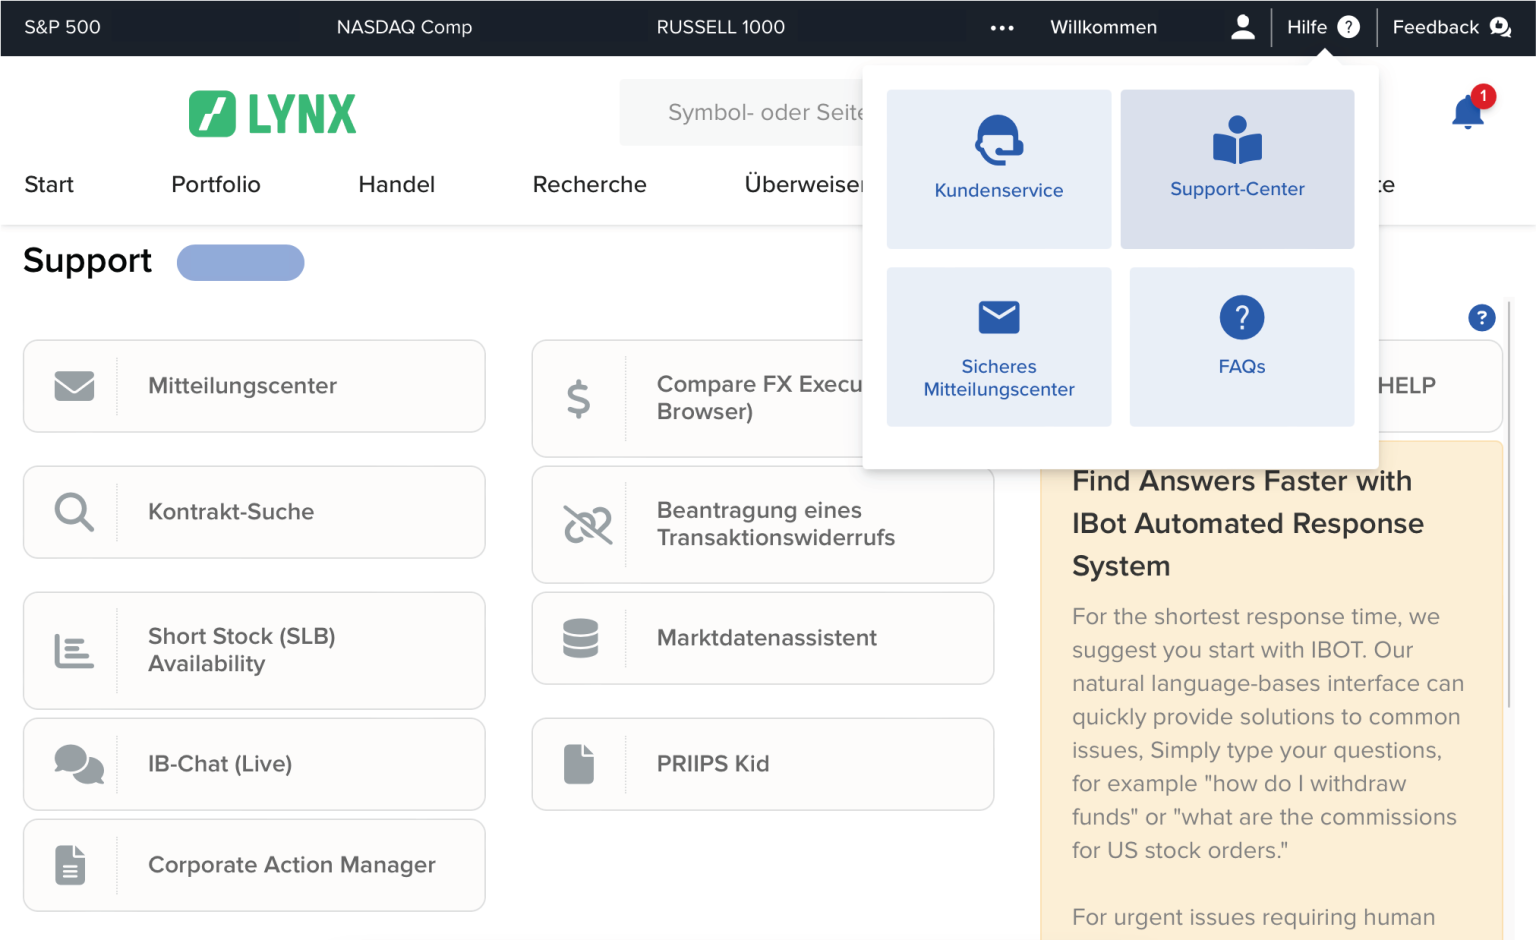Open the PRIIPS Kid card

tap(763, 764)
